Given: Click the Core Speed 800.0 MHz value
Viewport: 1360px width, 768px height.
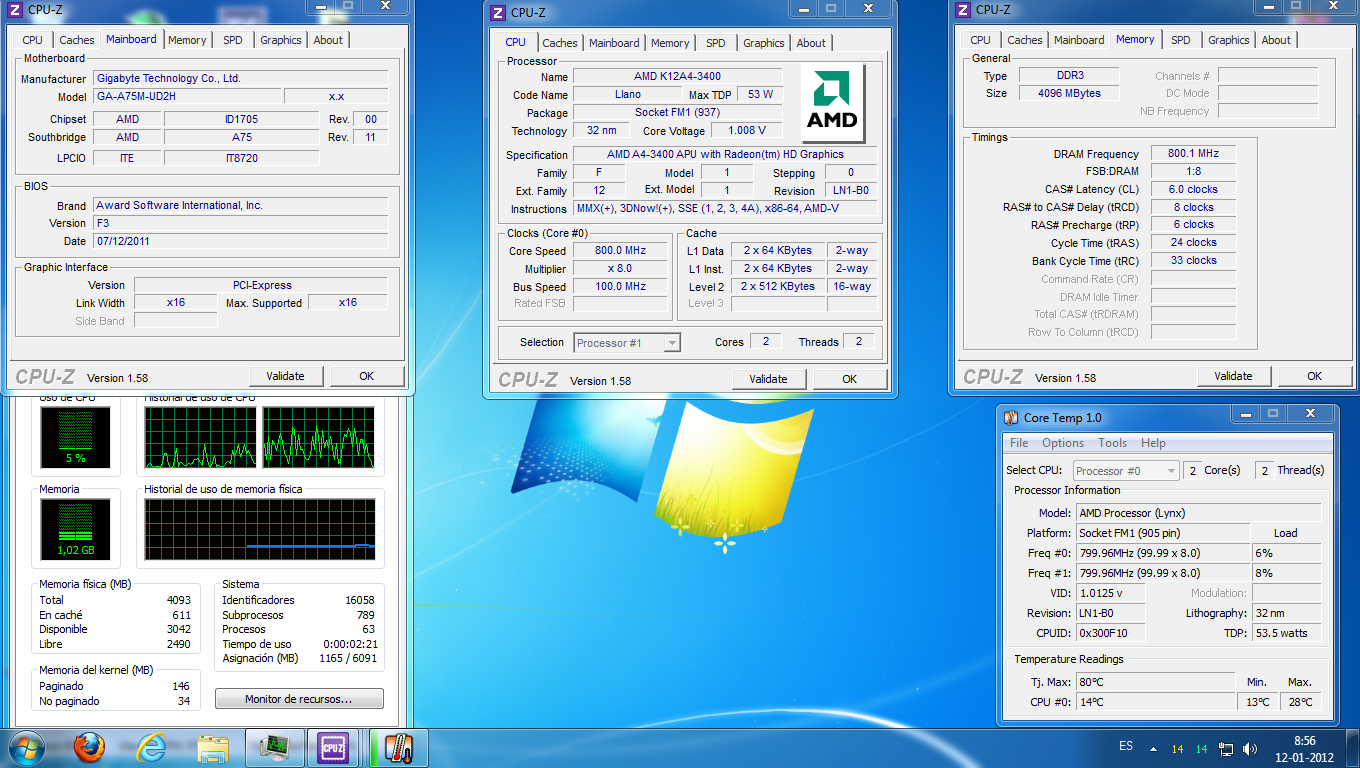Looking at the screenshot, I should pyautogui.click(x=620, y=250).
